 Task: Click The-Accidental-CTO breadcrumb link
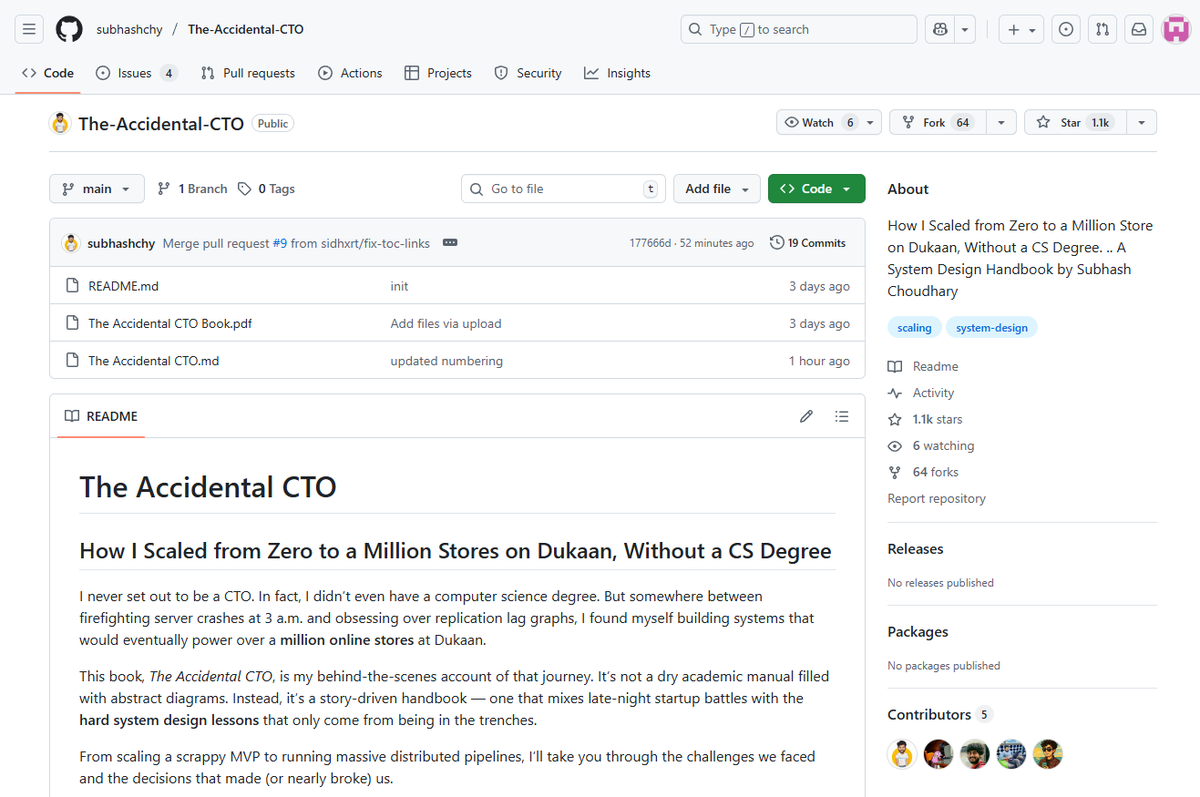pos(245,30)
